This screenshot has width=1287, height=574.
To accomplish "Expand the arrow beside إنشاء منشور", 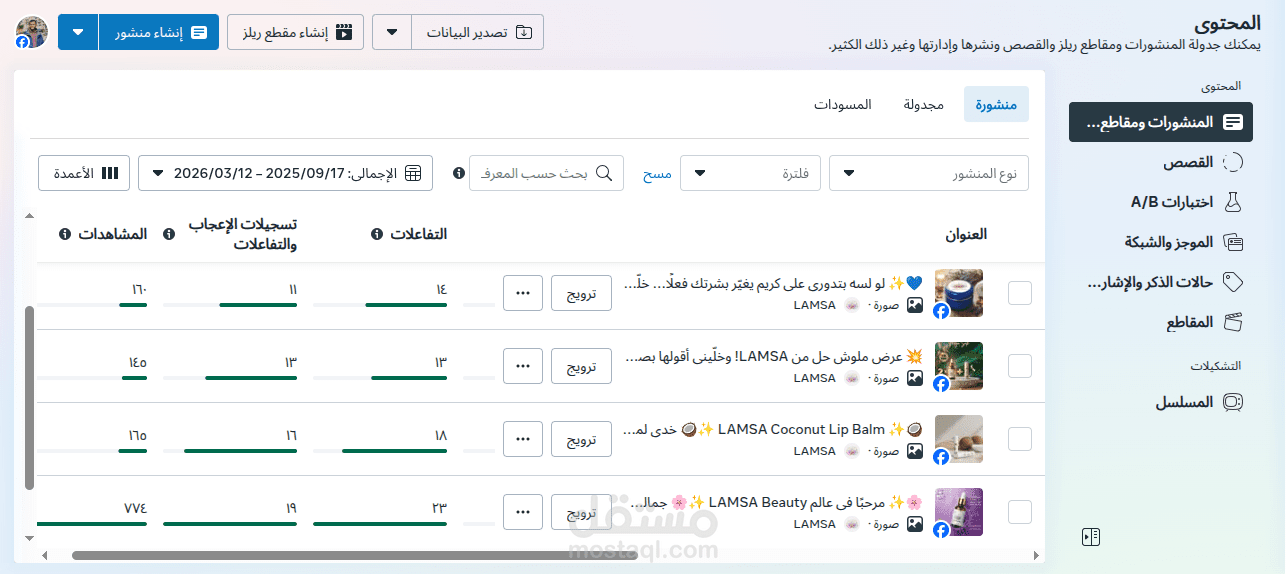I will [x=78, y=32].
